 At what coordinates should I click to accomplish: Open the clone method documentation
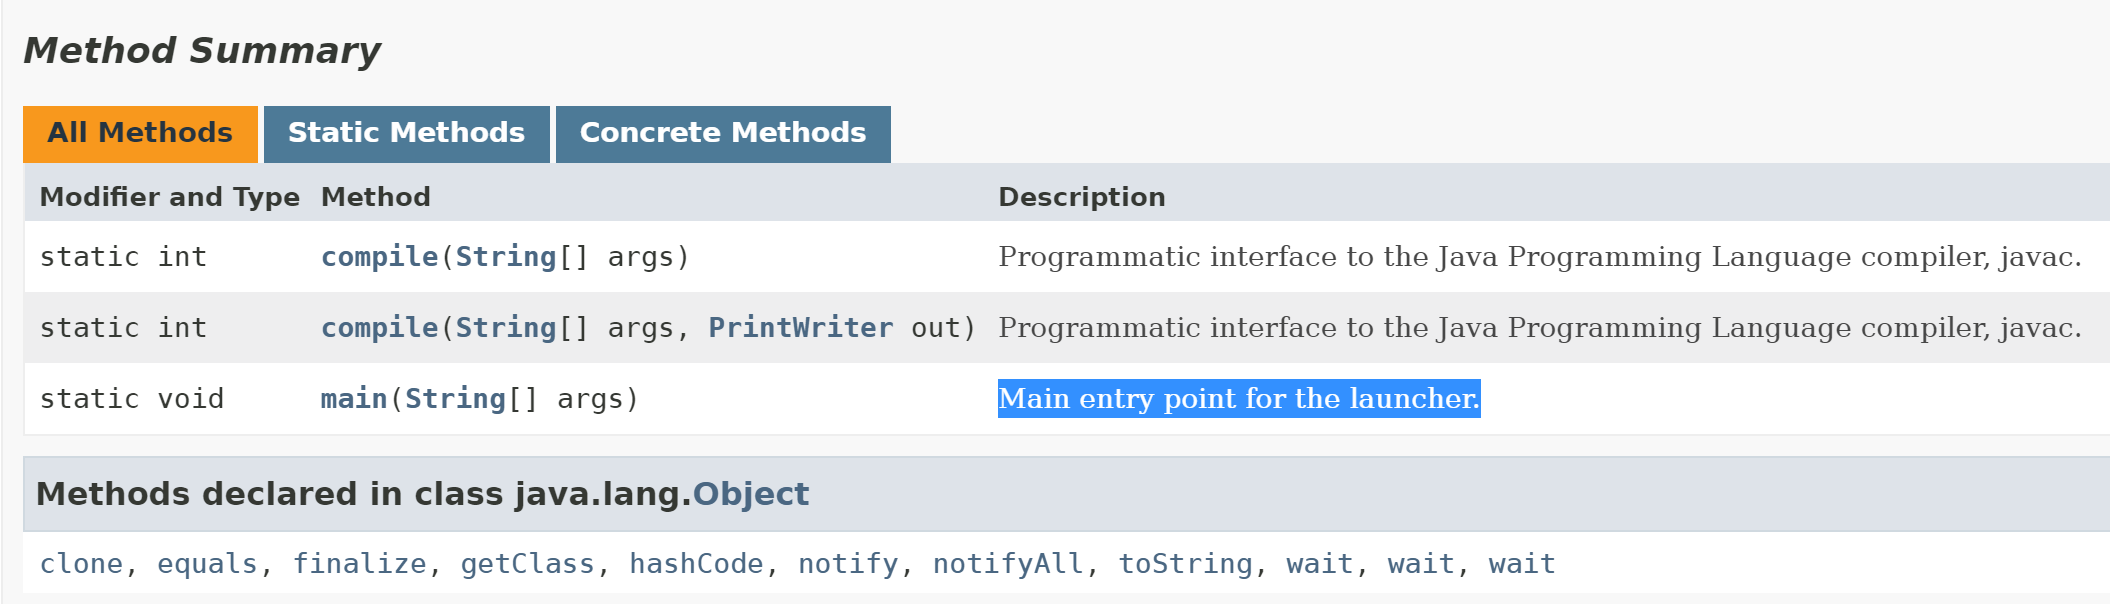coord(83,563)
